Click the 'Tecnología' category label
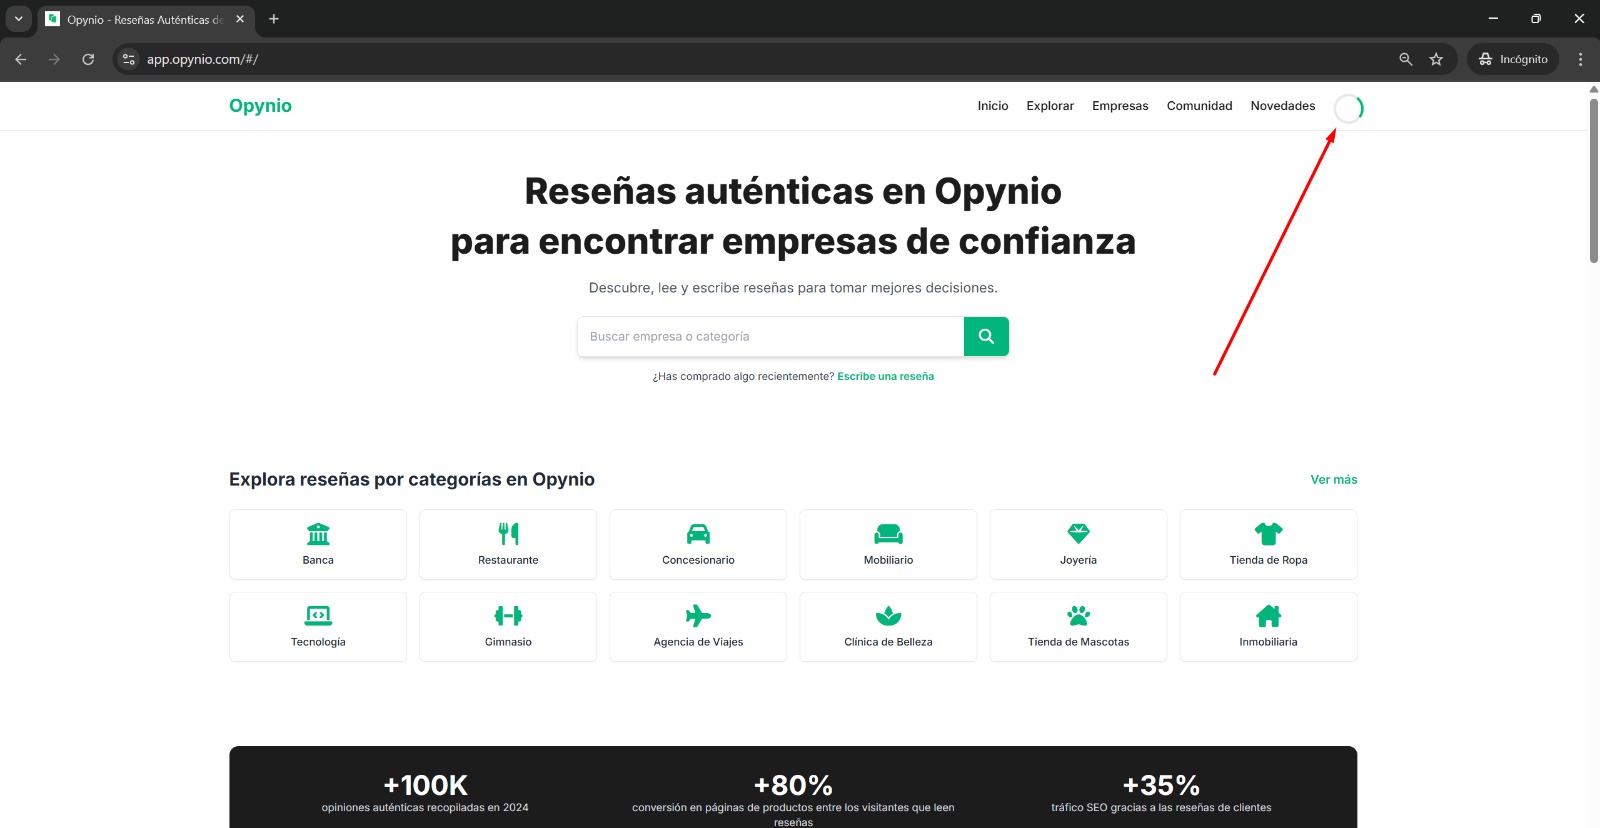The image size is (1600, 828). click(x=318, y=642)
